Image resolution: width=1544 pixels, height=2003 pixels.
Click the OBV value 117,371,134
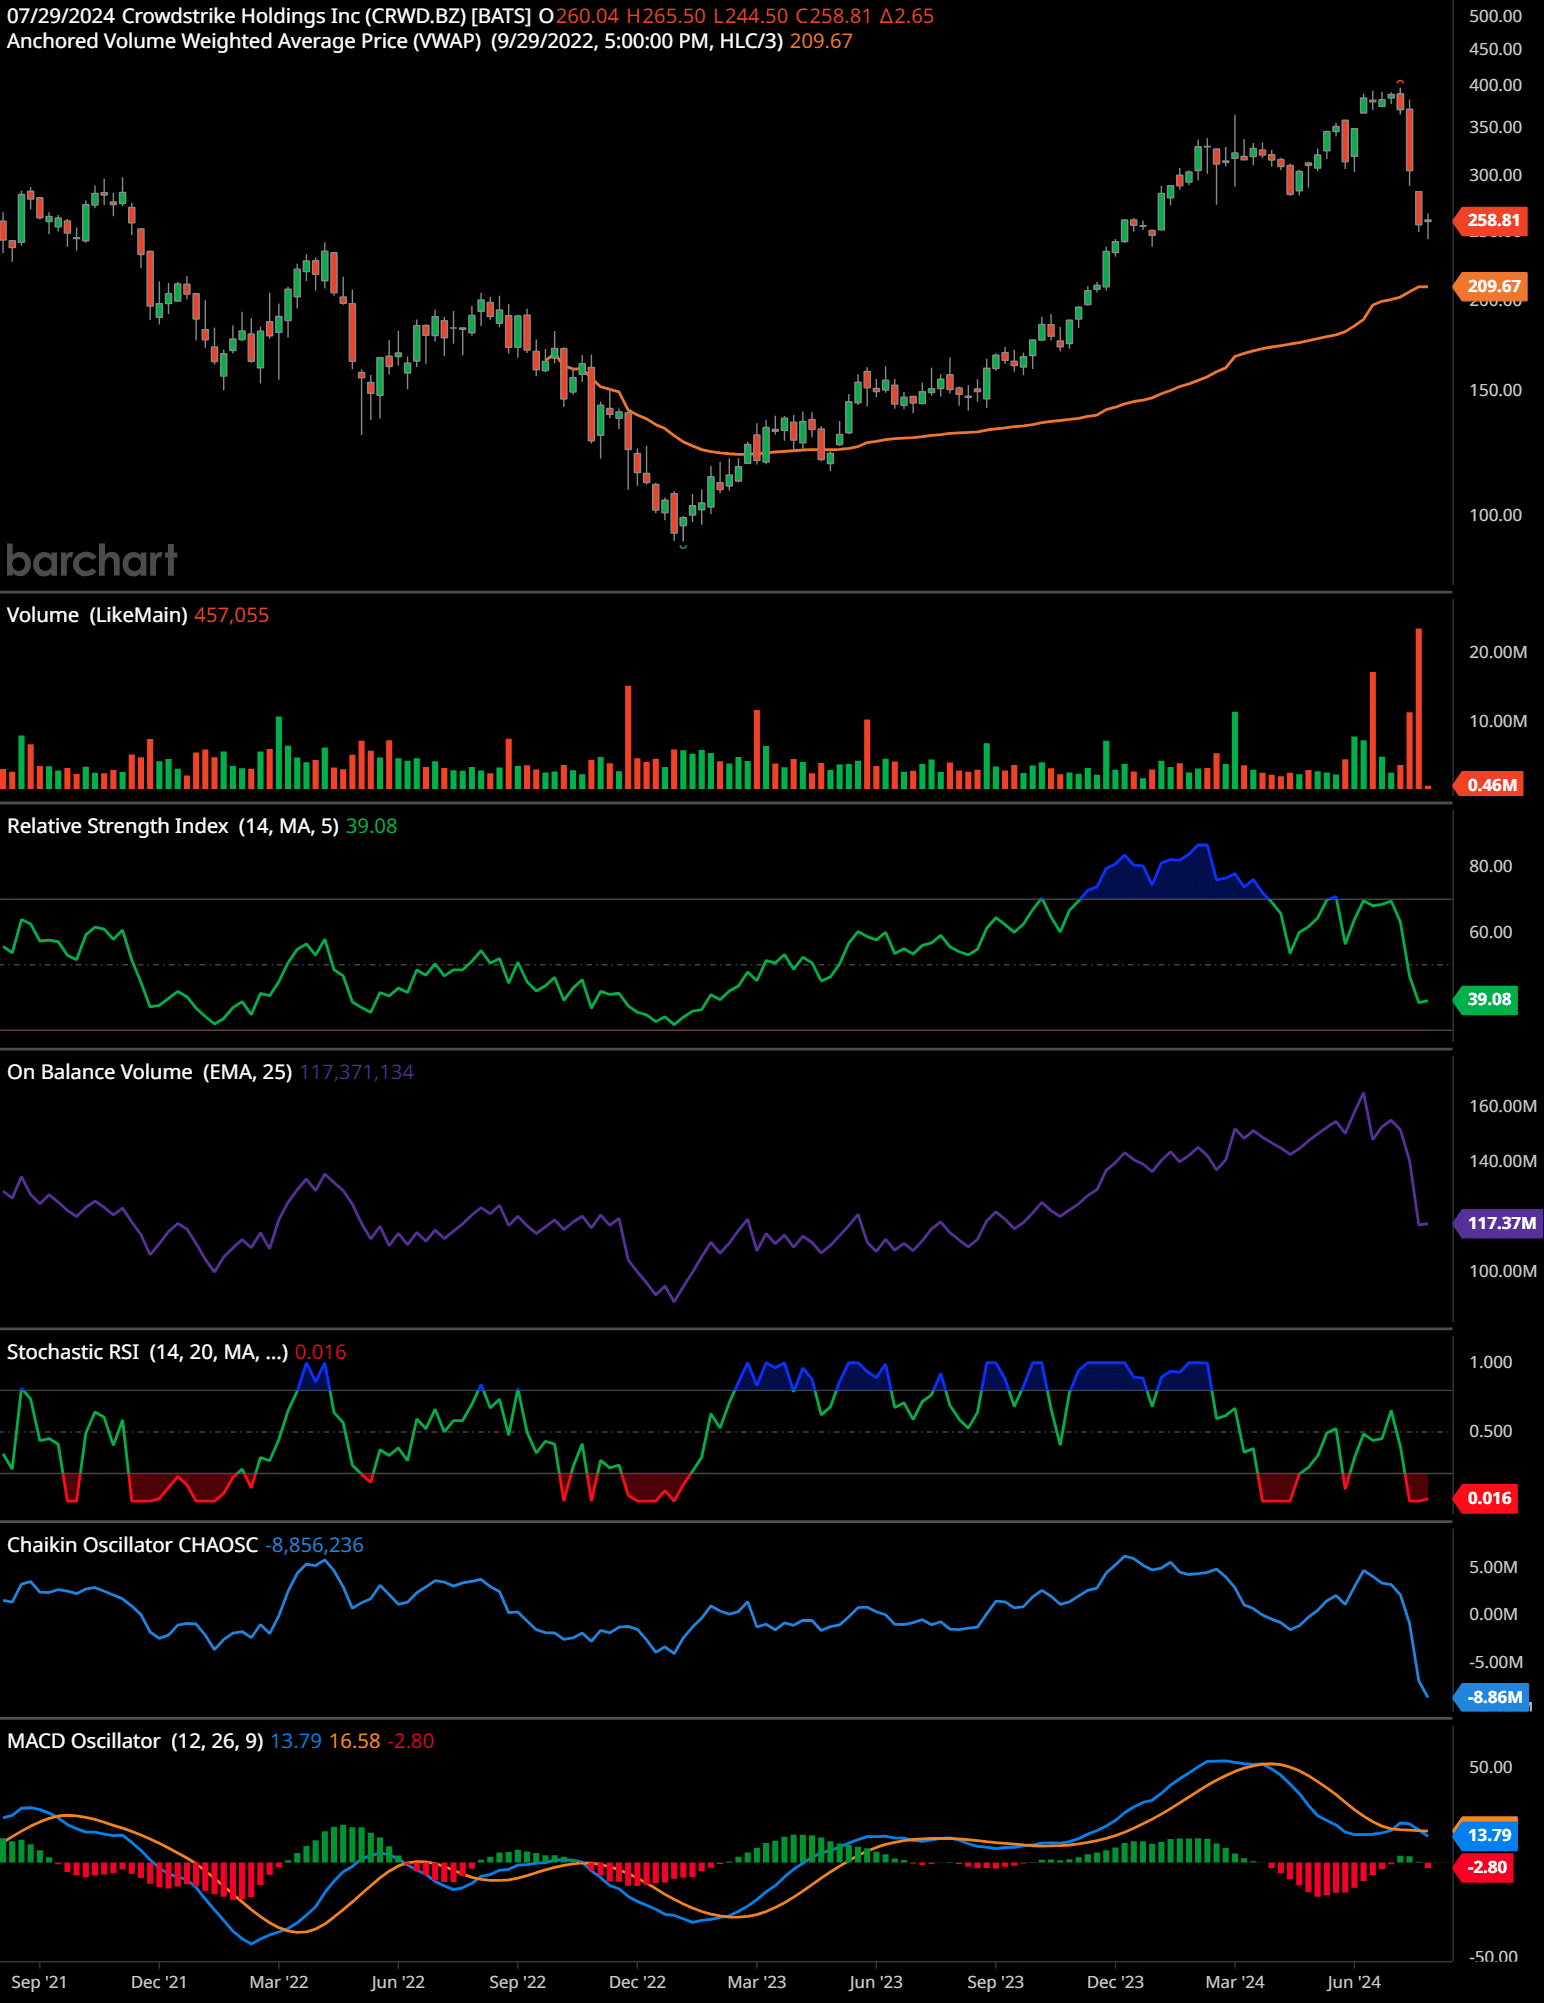(x=356, y=1072)
